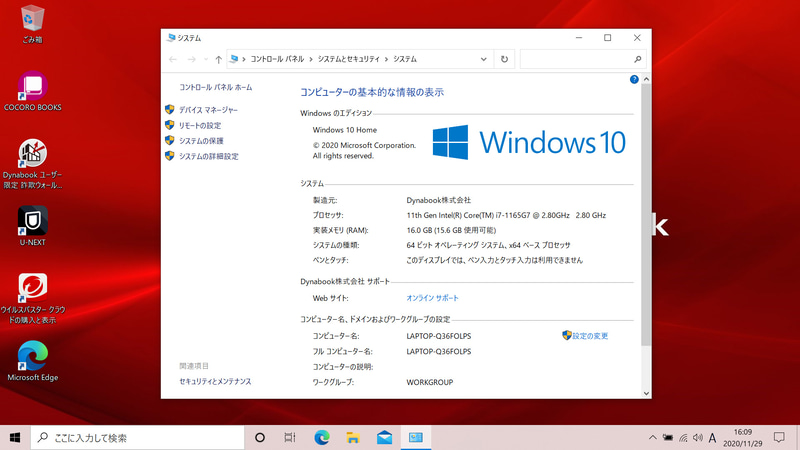This screenshot has width=800, height=450.
Task: Go up one level with up arrow
Action: pyautogui.click(x=218, y=60)
